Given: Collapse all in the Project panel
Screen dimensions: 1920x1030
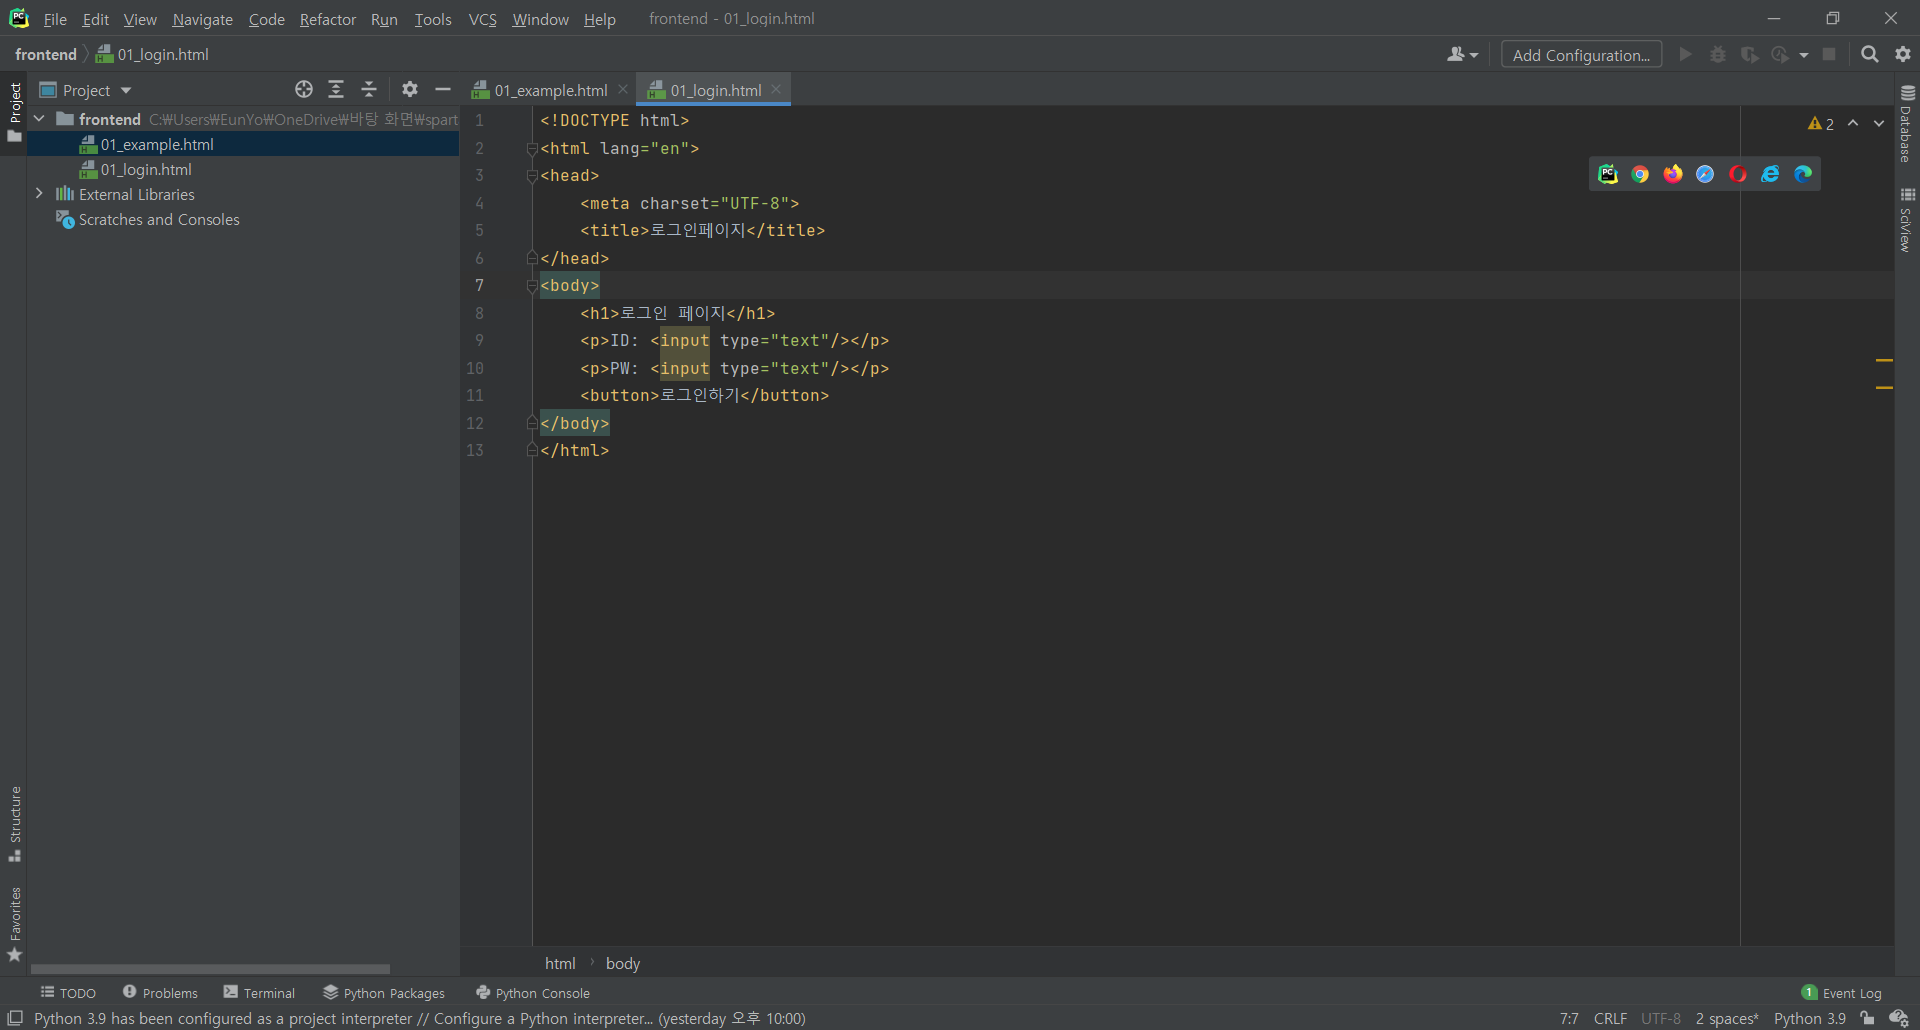Looking at the screenshot, I should pos(369,90).
